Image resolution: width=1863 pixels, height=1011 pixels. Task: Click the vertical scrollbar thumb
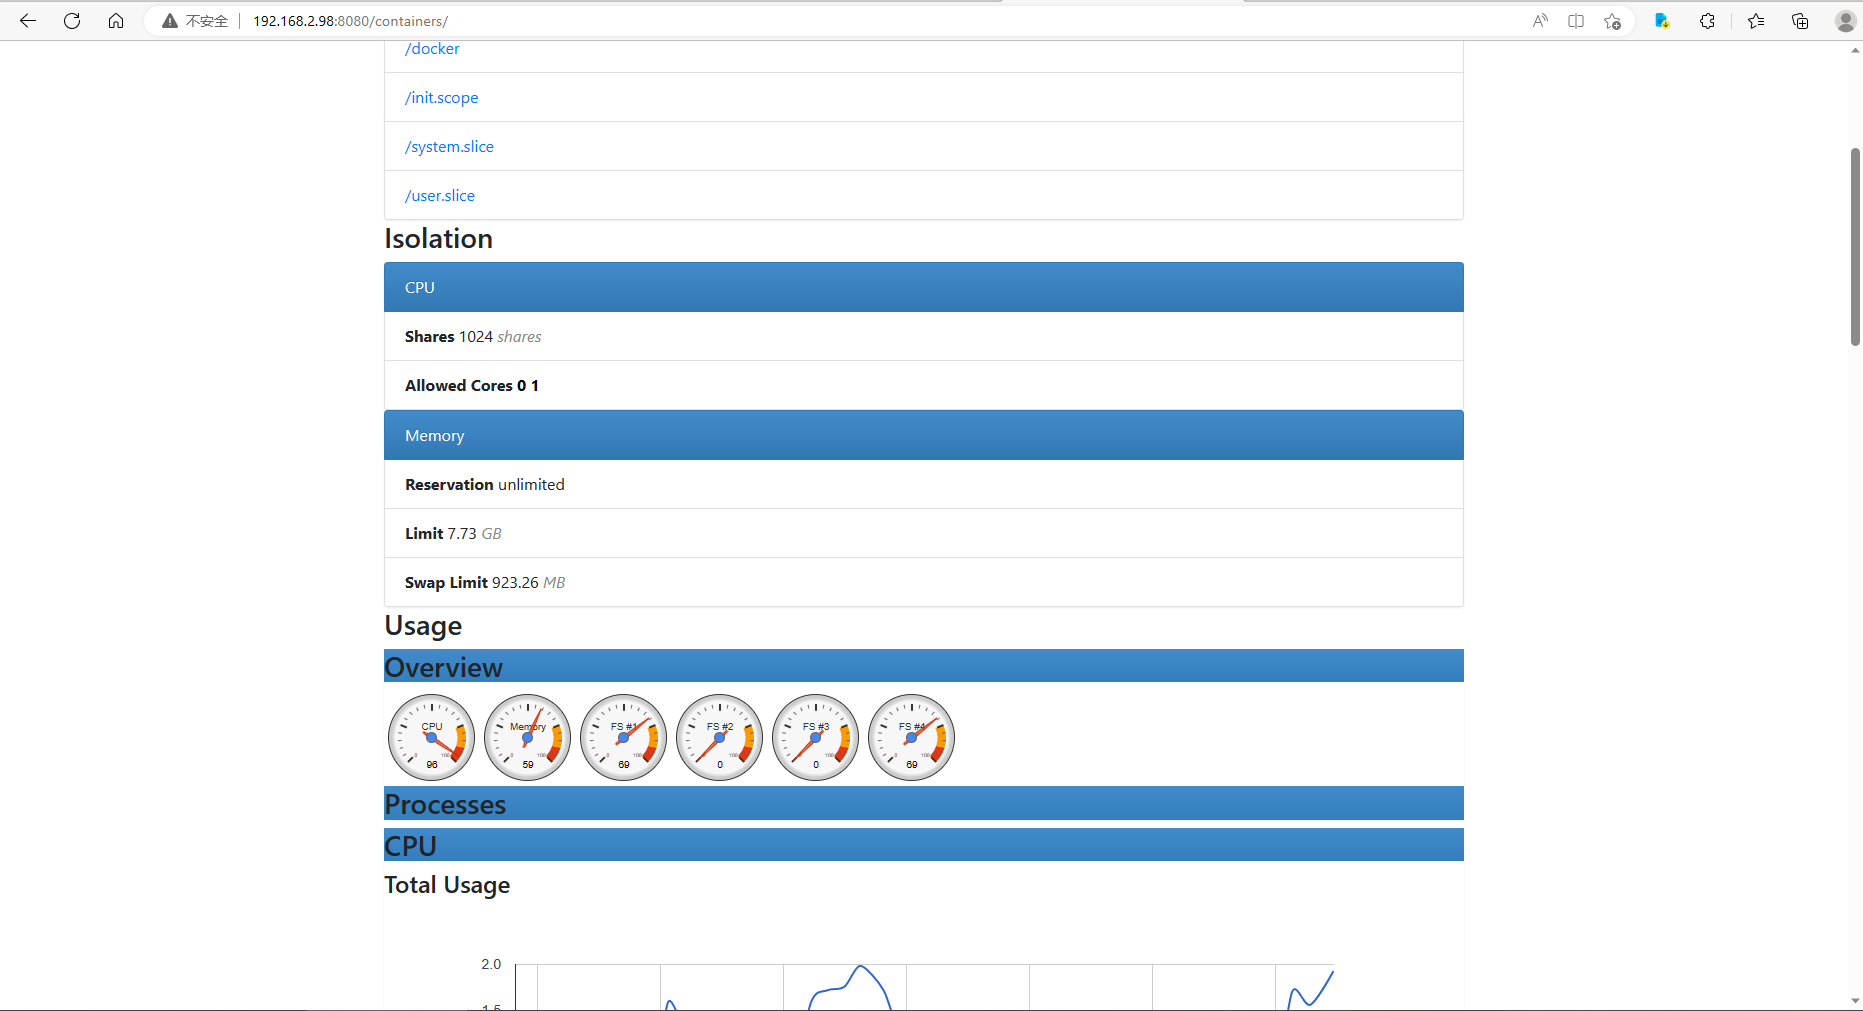pos(1855,247)
